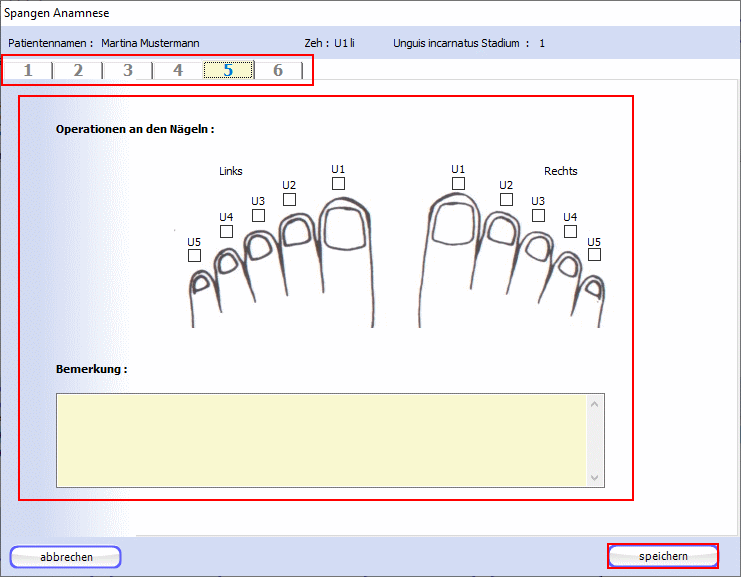Select right foot U5 checkbox
This screenshot has width=741, height=577.
(595, 255)
